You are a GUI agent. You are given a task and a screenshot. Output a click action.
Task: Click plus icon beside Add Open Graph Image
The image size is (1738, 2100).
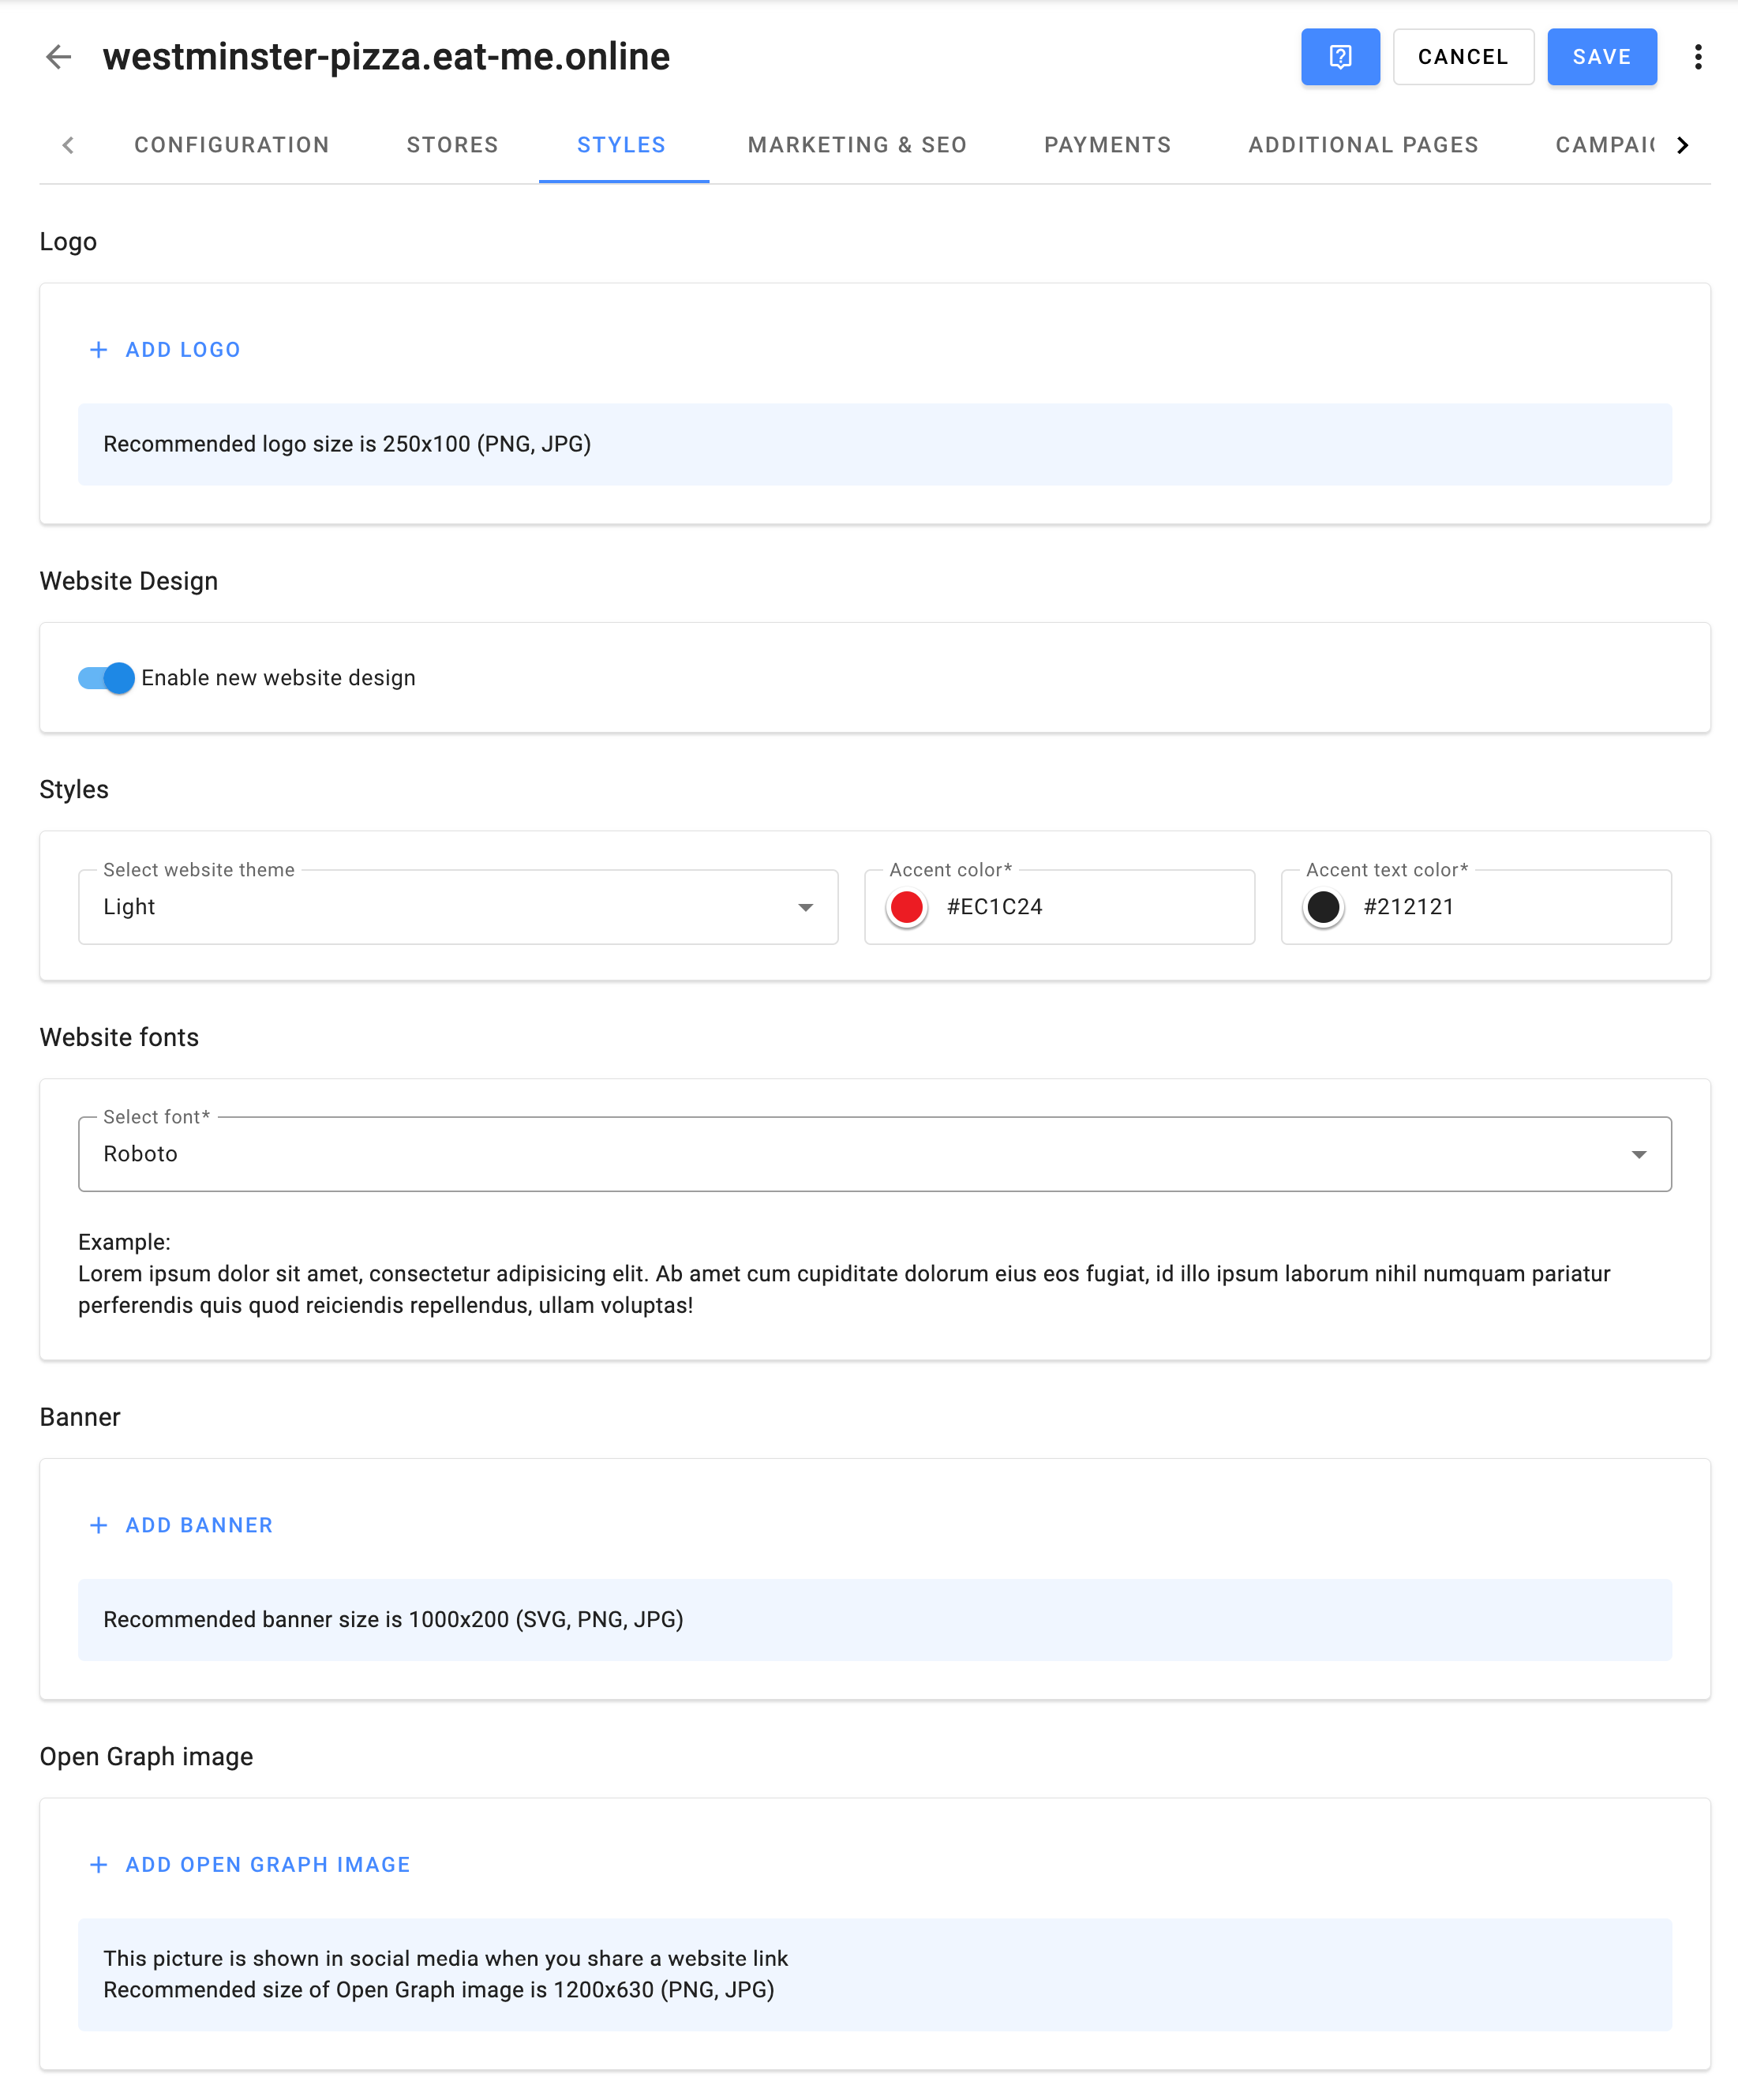tap(98, 1864)
